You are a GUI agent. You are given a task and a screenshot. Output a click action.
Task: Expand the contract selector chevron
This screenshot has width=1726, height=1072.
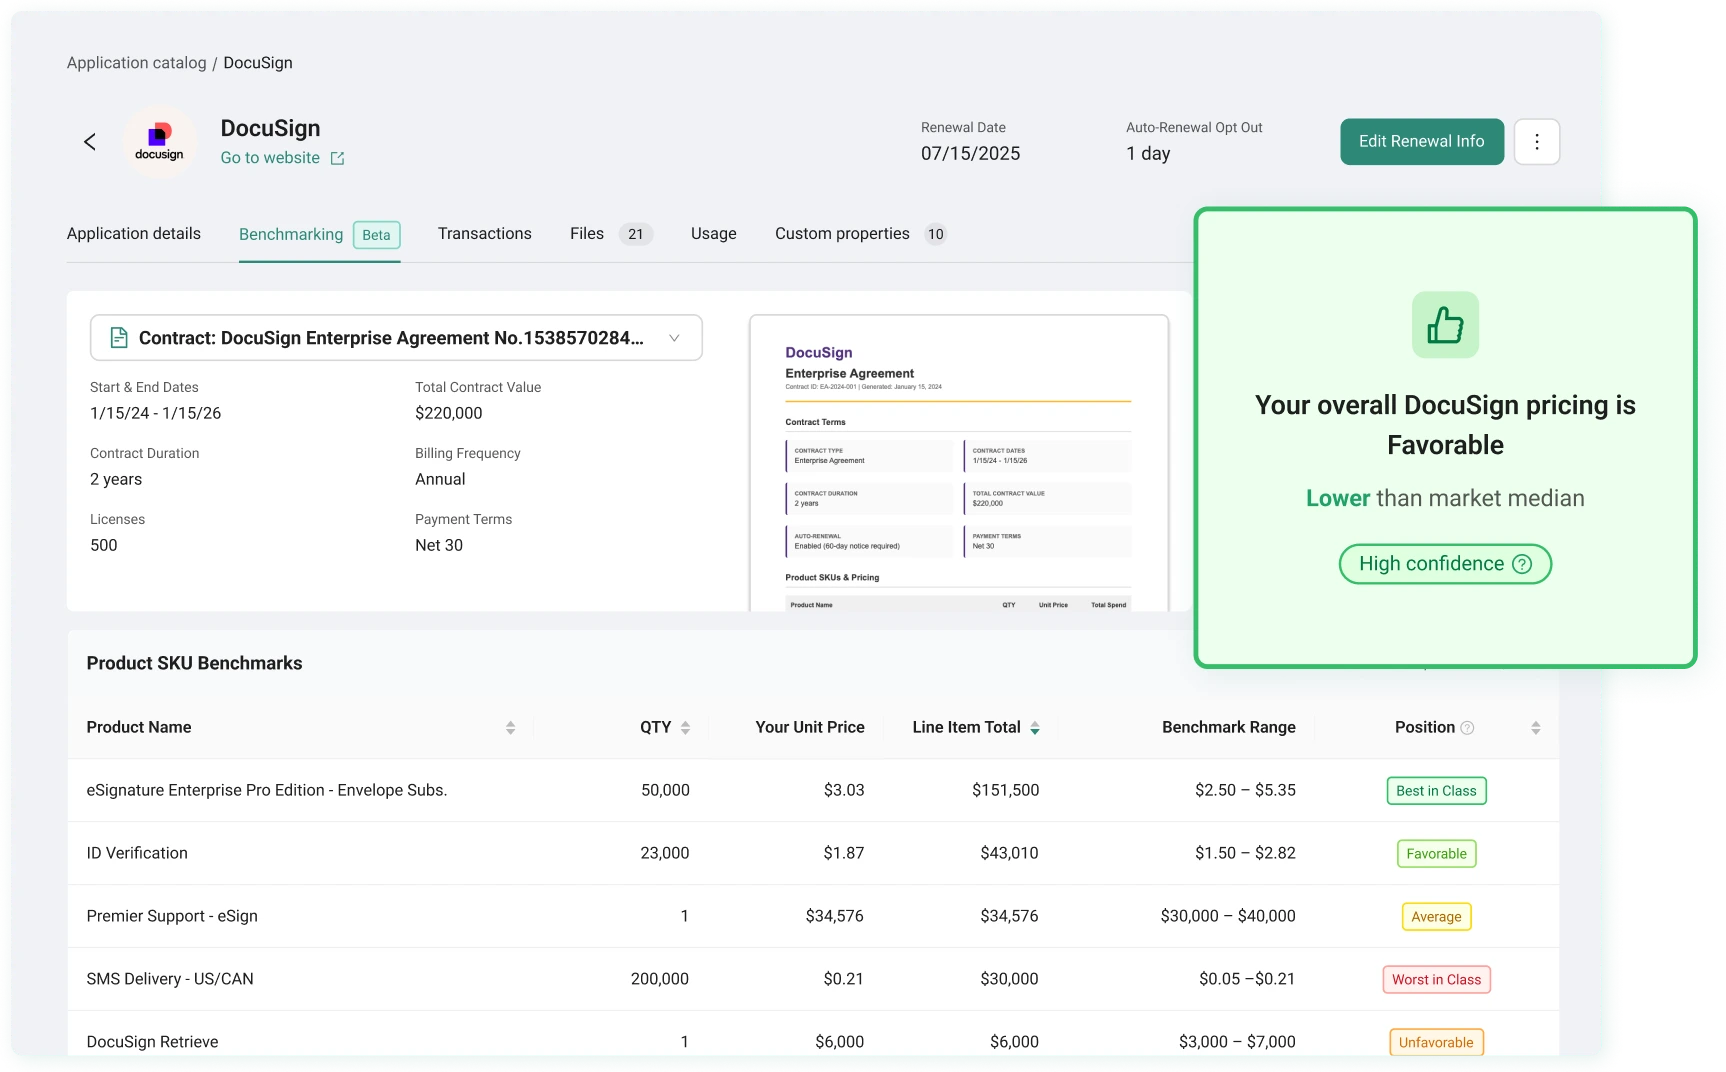point(674,338)
